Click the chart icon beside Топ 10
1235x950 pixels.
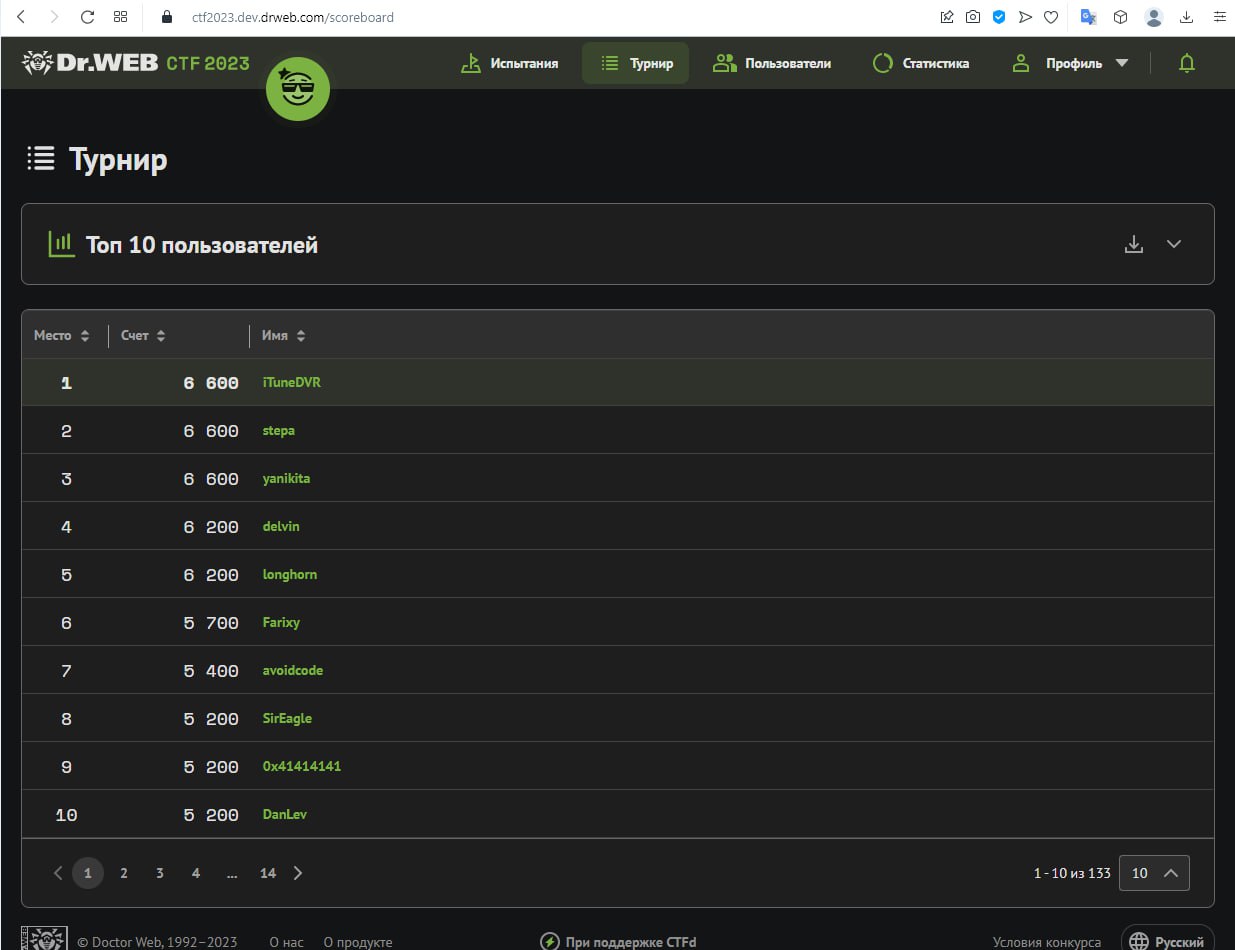[62, 244]
